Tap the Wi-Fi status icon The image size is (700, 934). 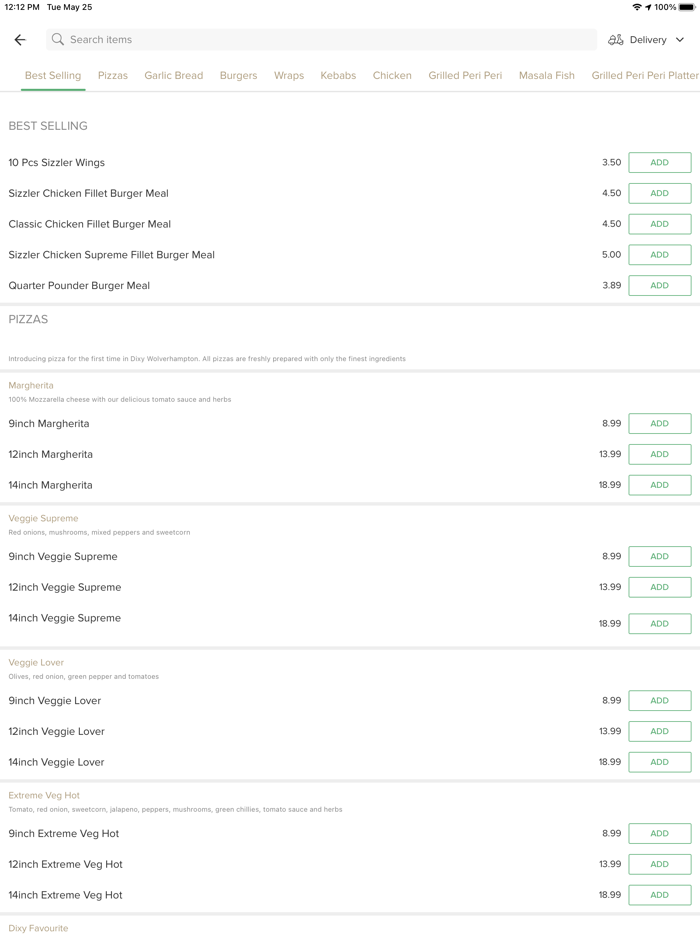point(636,7)
